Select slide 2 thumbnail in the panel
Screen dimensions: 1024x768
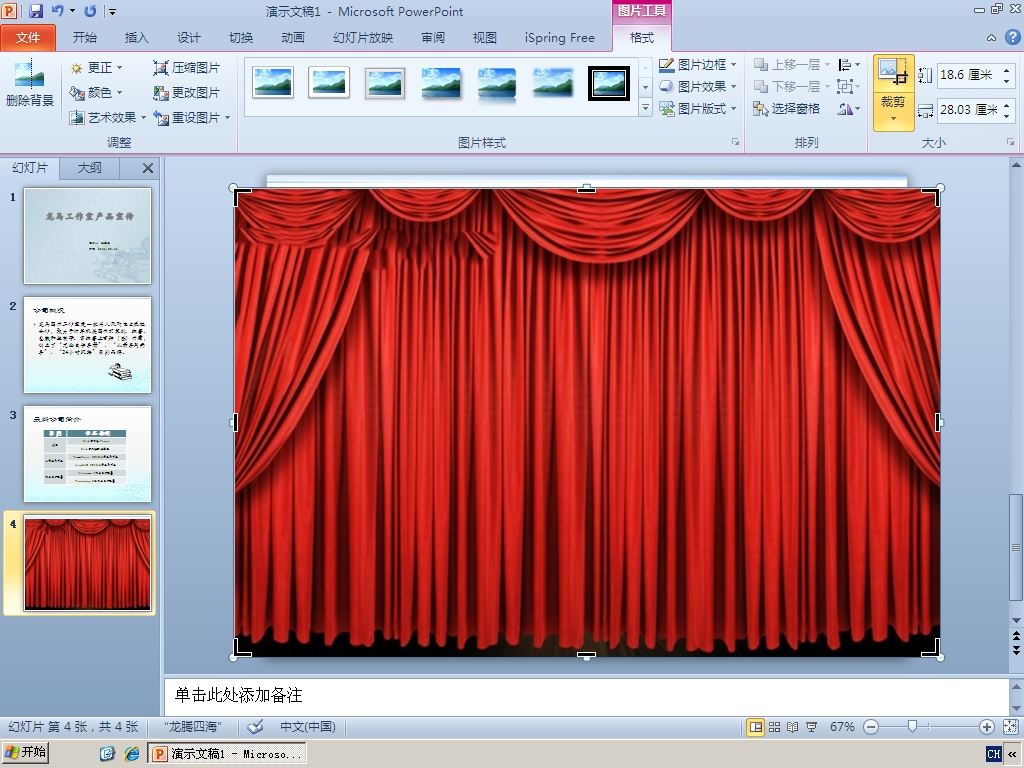88,345
